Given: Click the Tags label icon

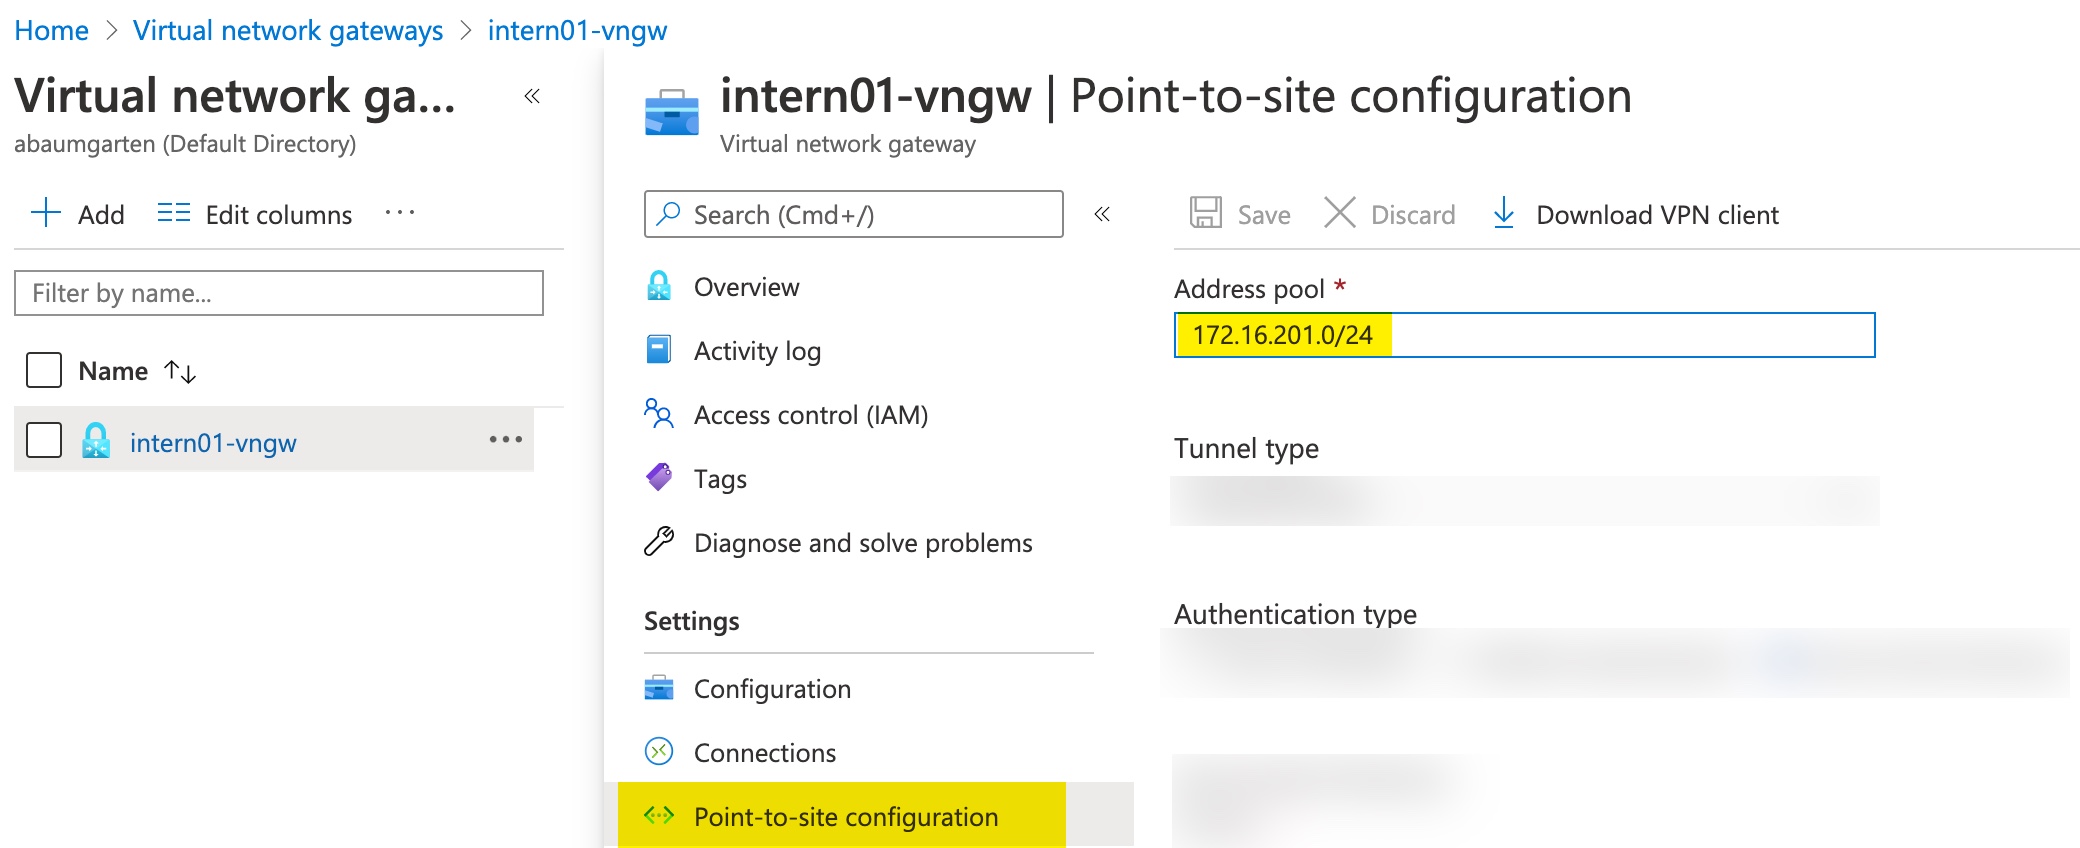Looking at the screenshot, I should [x=660, y=478].
